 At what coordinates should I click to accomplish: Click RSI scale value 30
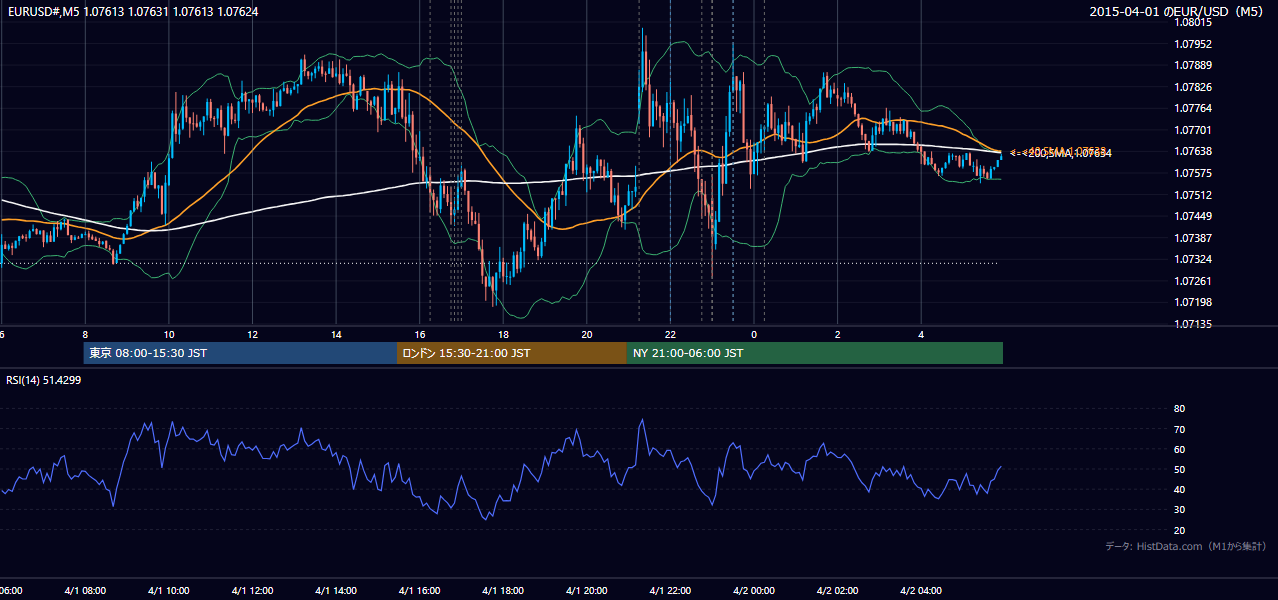pyautogui.click(x=1179, y=510)
